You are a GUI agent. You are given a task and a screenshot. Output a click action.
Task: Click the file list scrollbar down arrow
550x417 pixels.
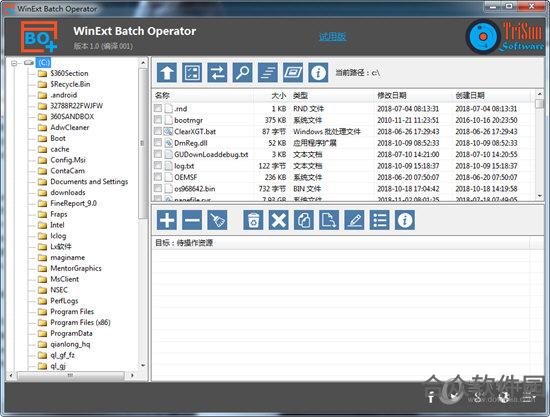coord(539,196)
